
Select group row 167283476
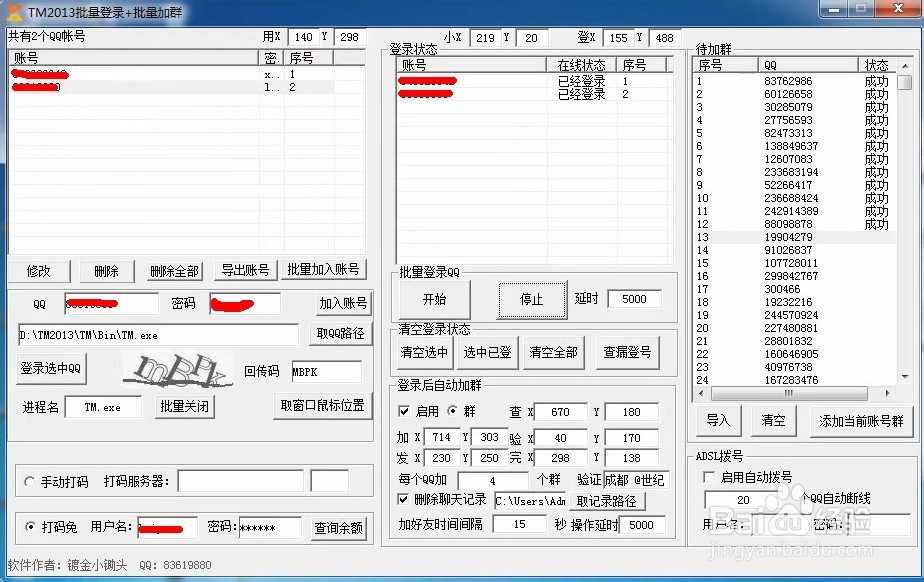point(794,380)
